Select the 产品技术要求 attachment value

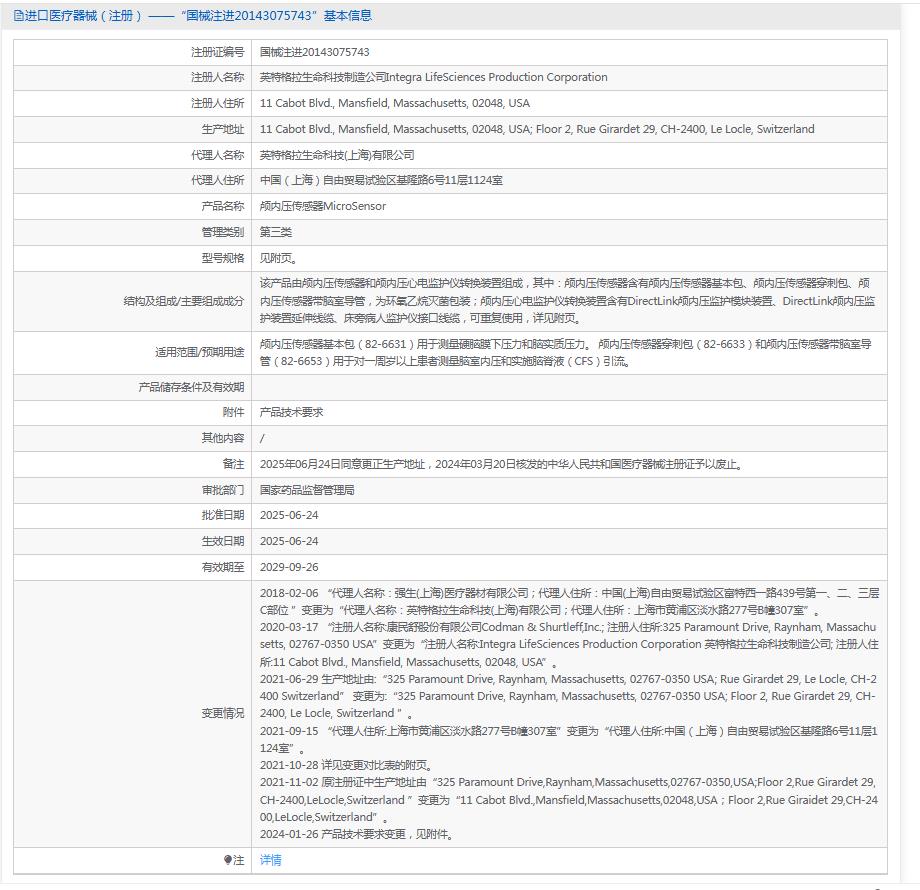(x=292, y=412)
